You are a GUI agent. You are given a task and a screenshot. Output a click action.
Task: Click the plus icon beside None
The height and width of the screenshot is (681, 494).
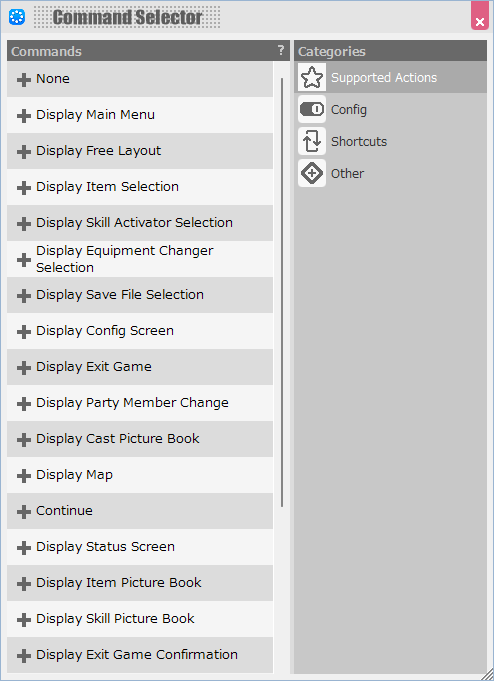[24, 80]
